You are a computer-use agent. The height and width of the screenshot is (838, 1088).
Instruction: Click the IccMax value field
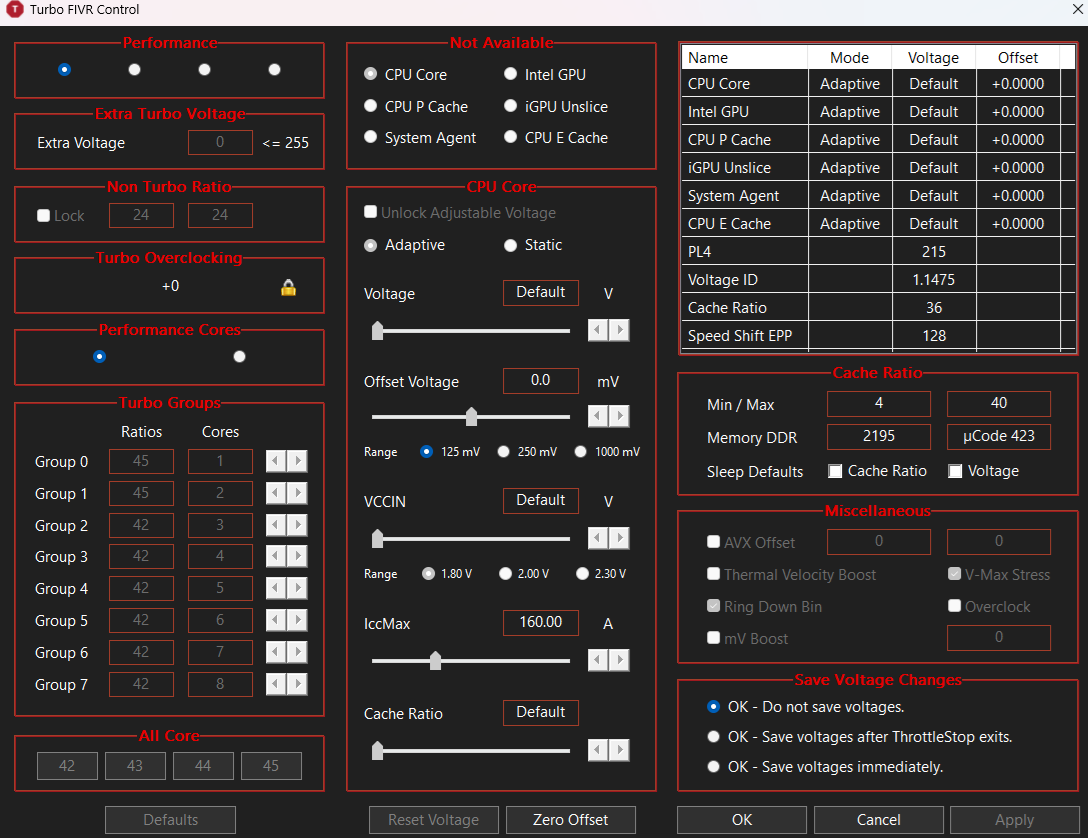[541, 622]
